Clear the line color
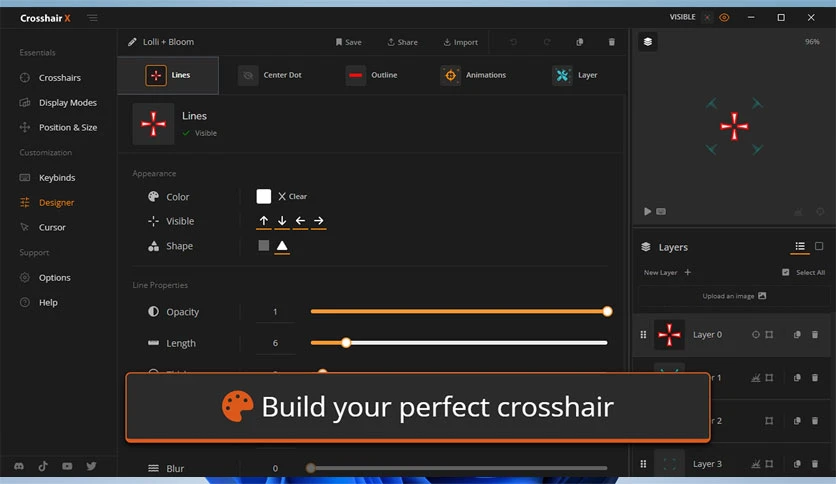 (292, 196)
